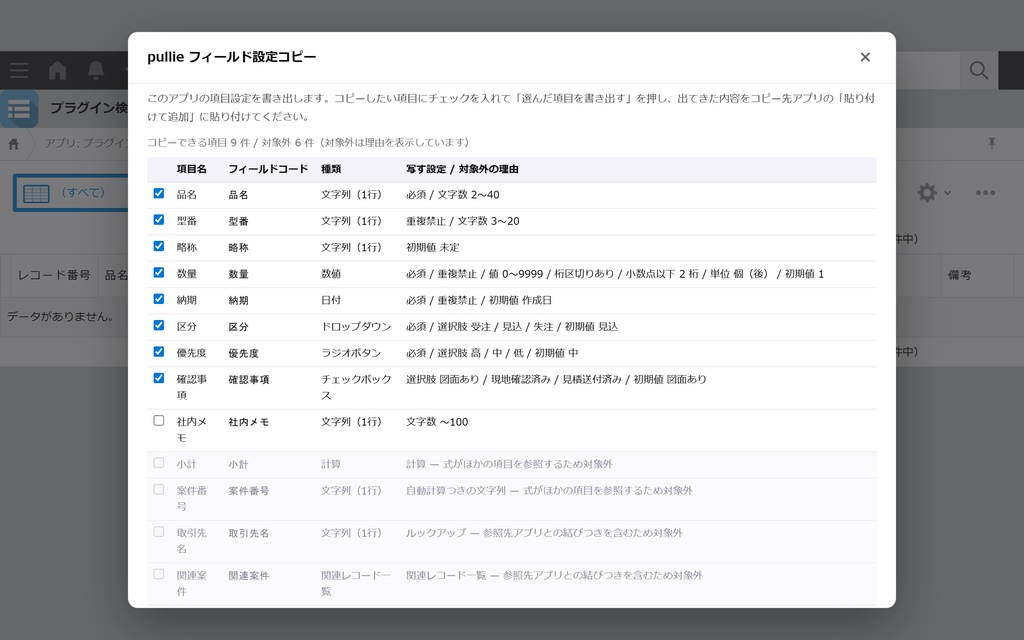Click the 関連レコード一覧 exclusion reason text
The height and width of the screenshot is (640, 1024).
(554, 575)
